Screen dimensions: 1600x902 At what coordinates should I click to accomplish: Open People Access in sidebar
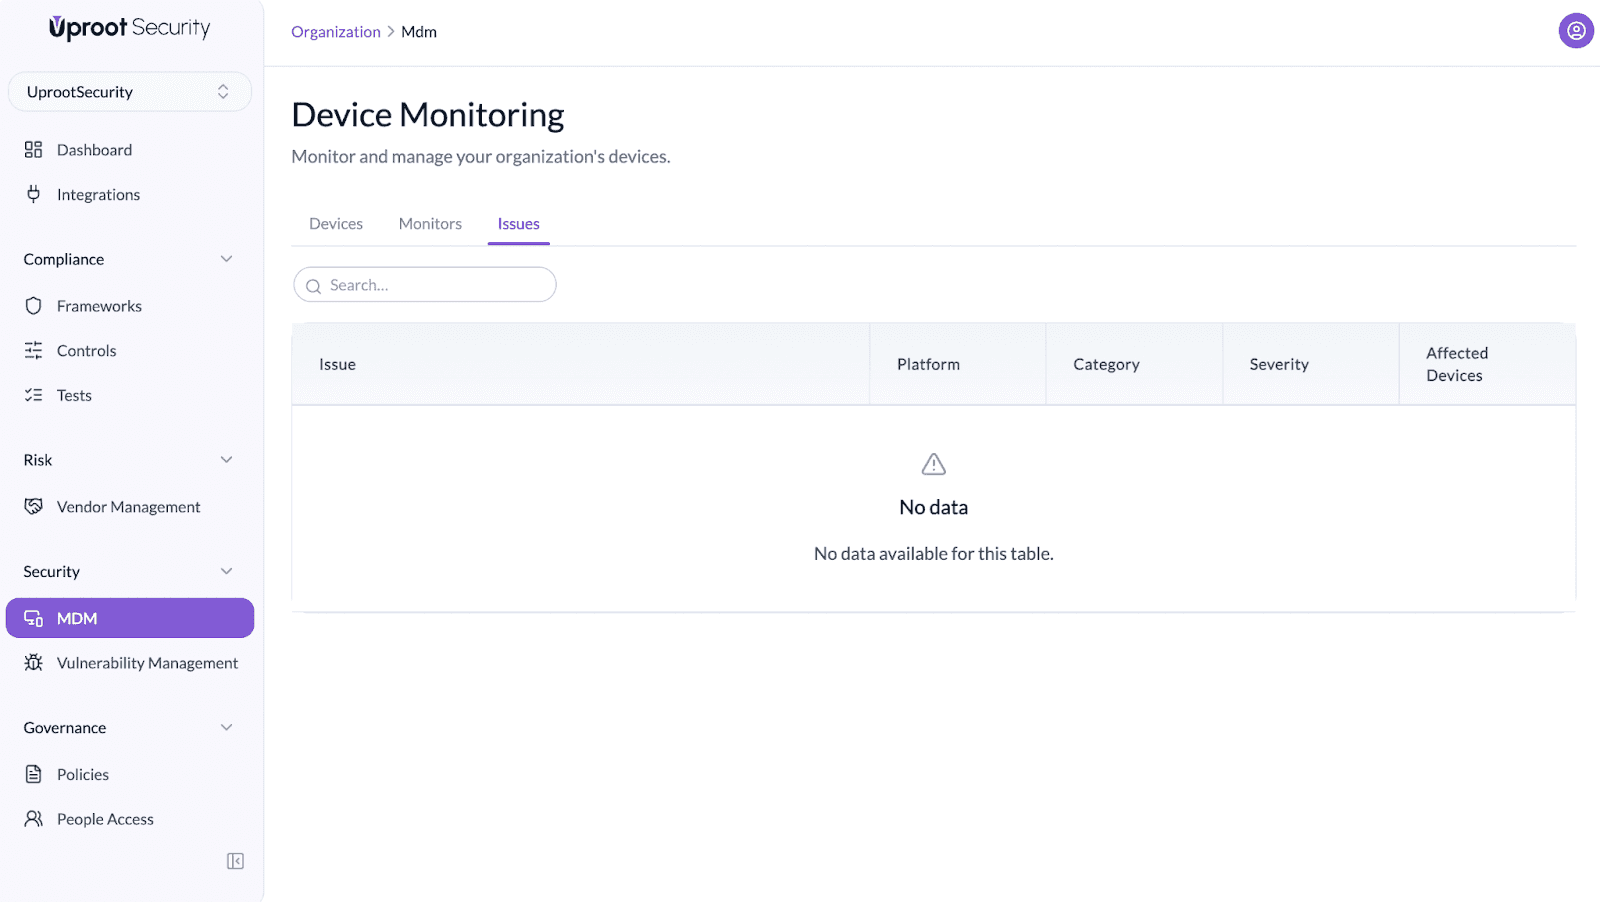pos(105,819)
